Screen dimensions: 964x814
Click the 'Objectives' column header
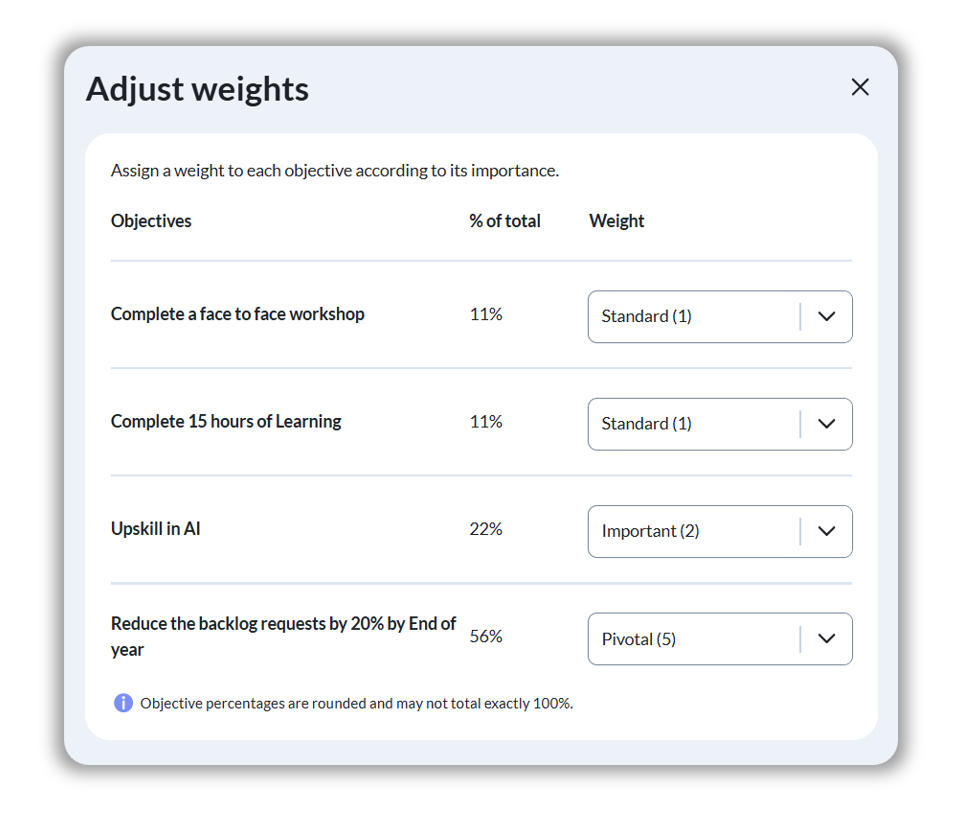tap(151, 221)
